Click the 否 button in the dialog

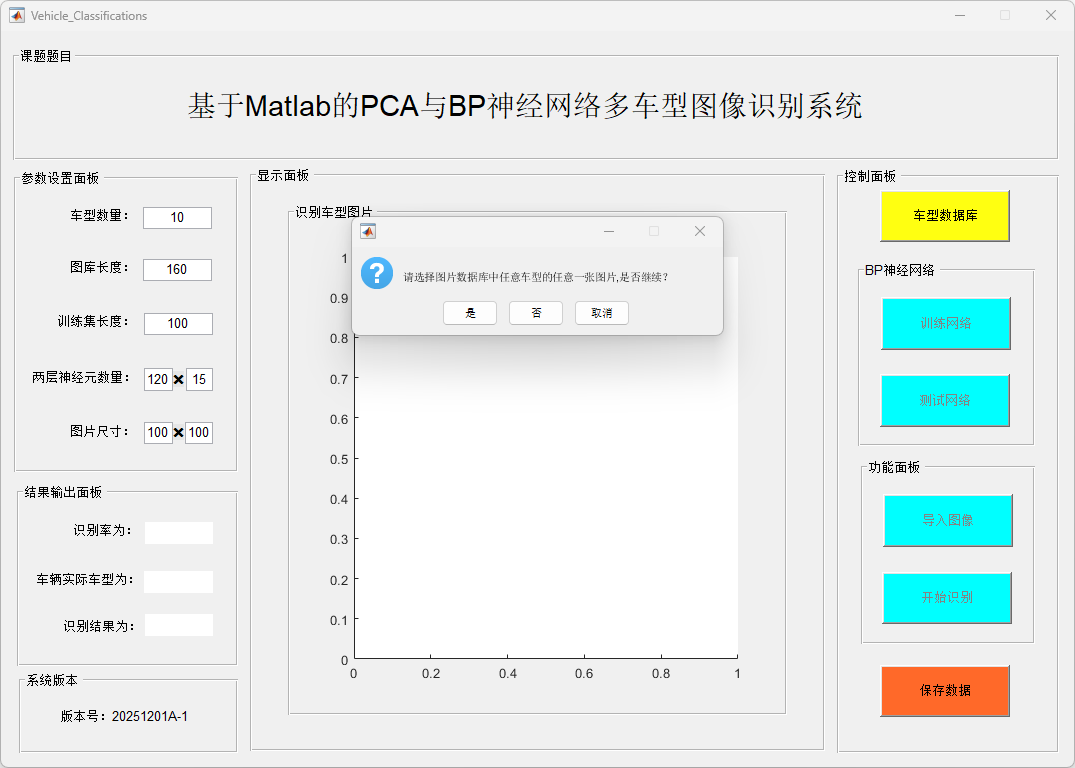pos(535,313)
